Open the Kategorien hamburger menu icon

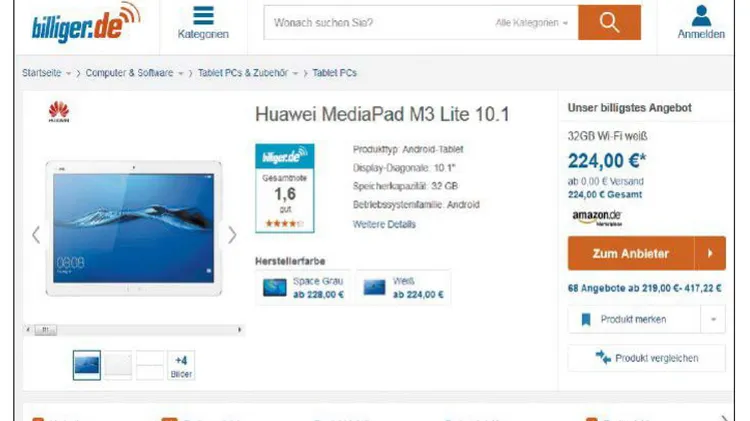203,16
